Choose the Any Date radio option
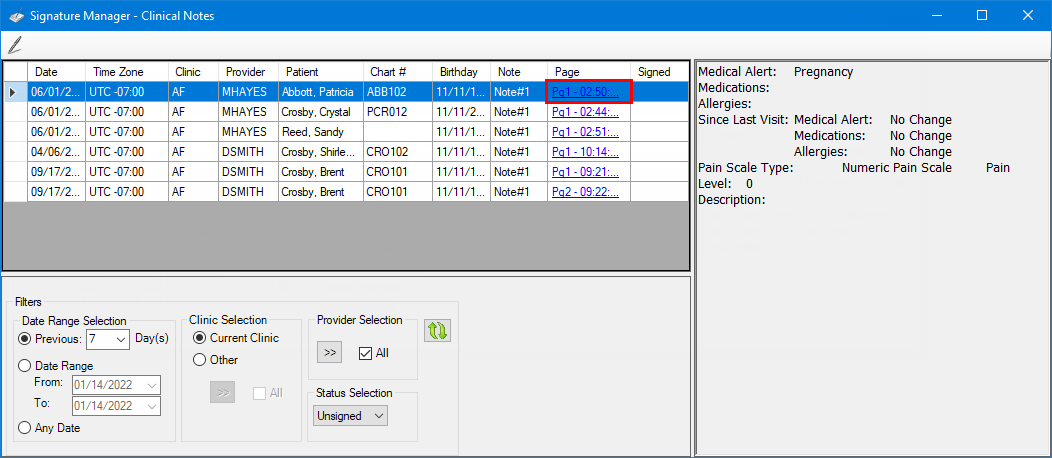Image resolution: width=1052 pixels, height=458 pixels. 26,428
